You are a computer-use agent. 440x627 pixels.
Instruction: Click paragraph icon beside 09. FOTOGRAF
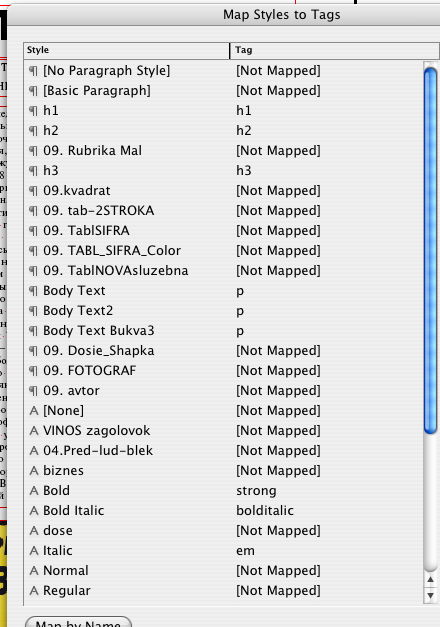point(34,371)
